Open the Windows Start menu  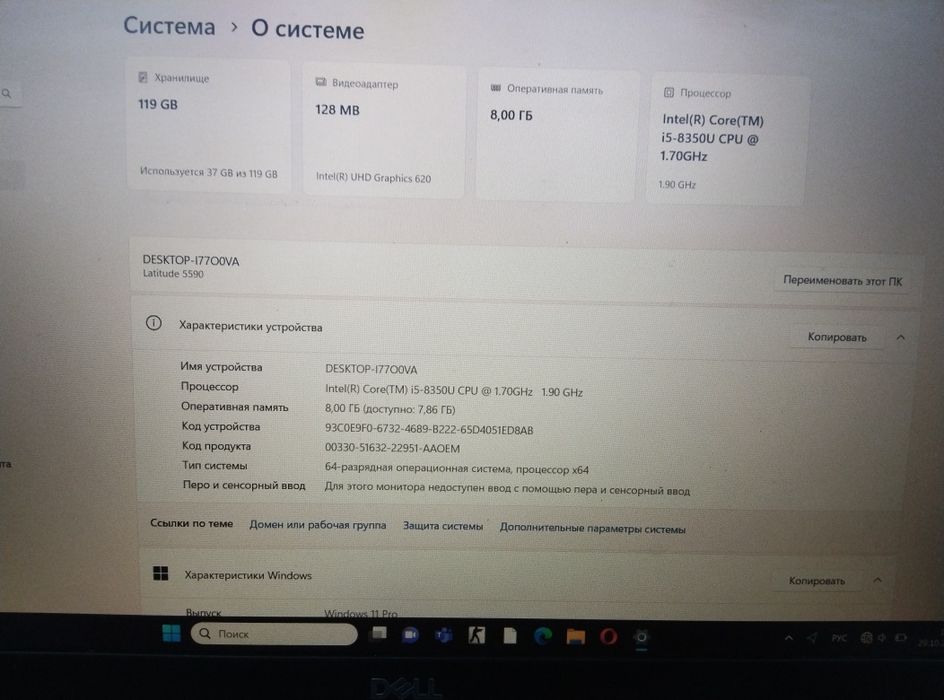tap(172, 633)
